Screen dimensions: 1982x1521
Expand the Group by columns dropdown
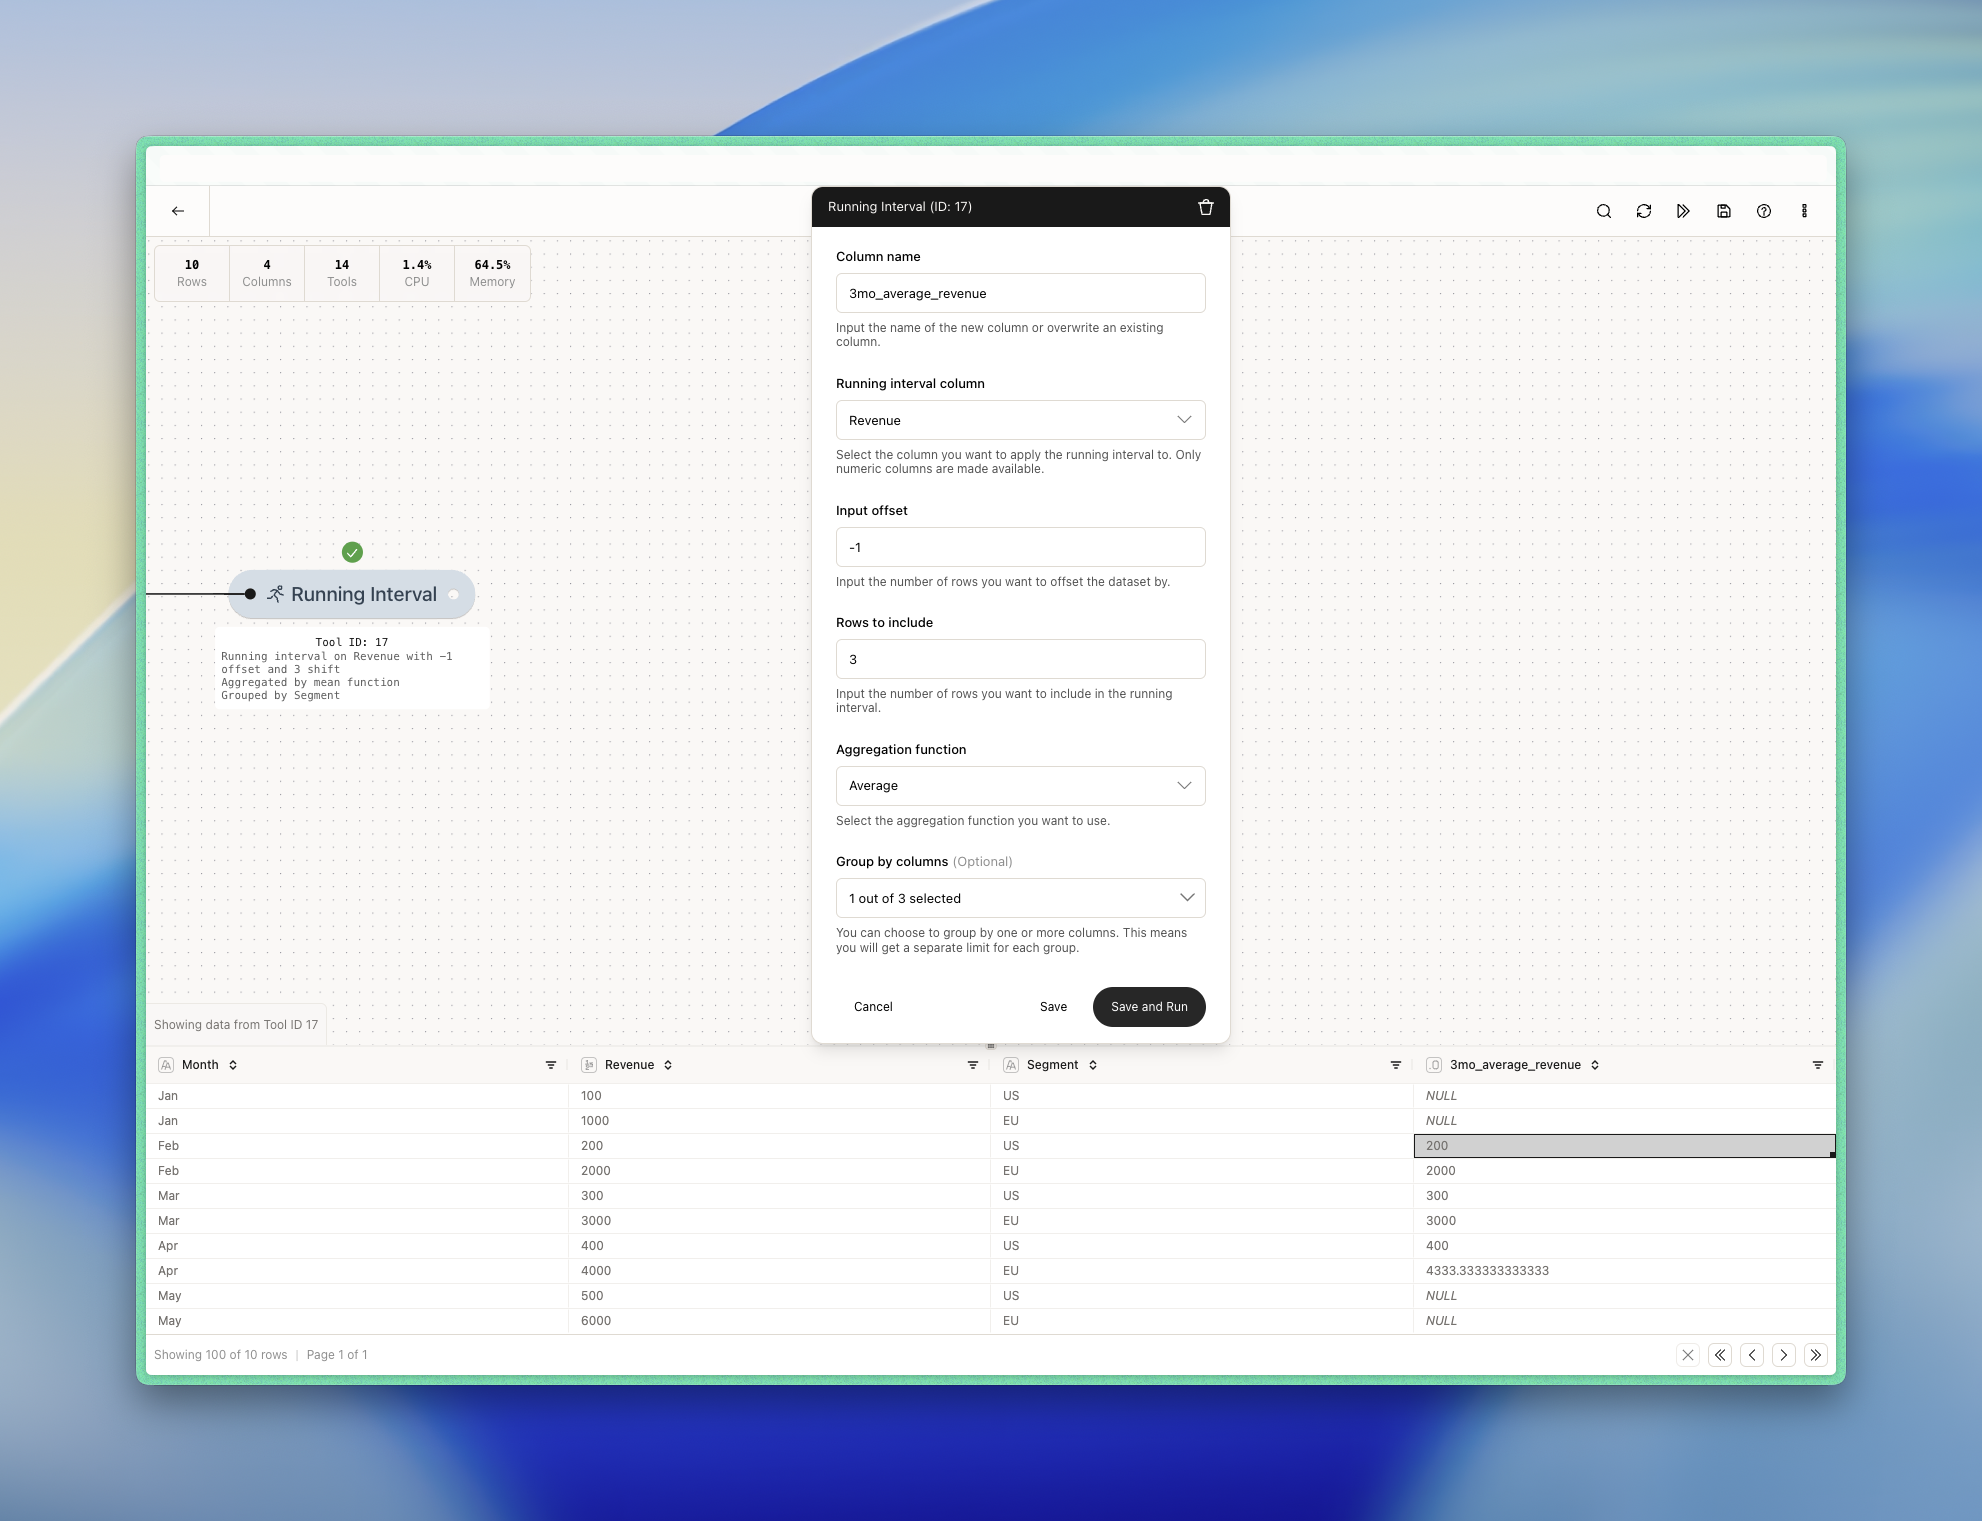(x=1020, y=898)
